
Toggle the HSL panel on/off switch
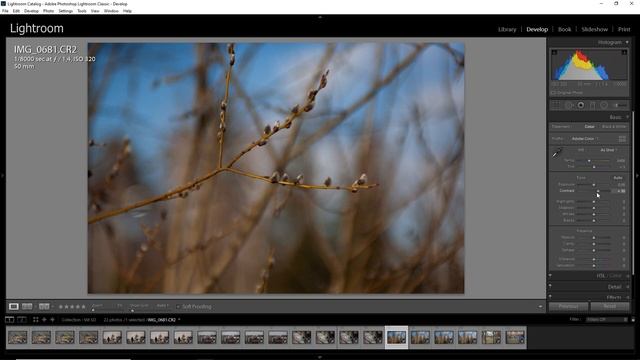click(550, 276)
